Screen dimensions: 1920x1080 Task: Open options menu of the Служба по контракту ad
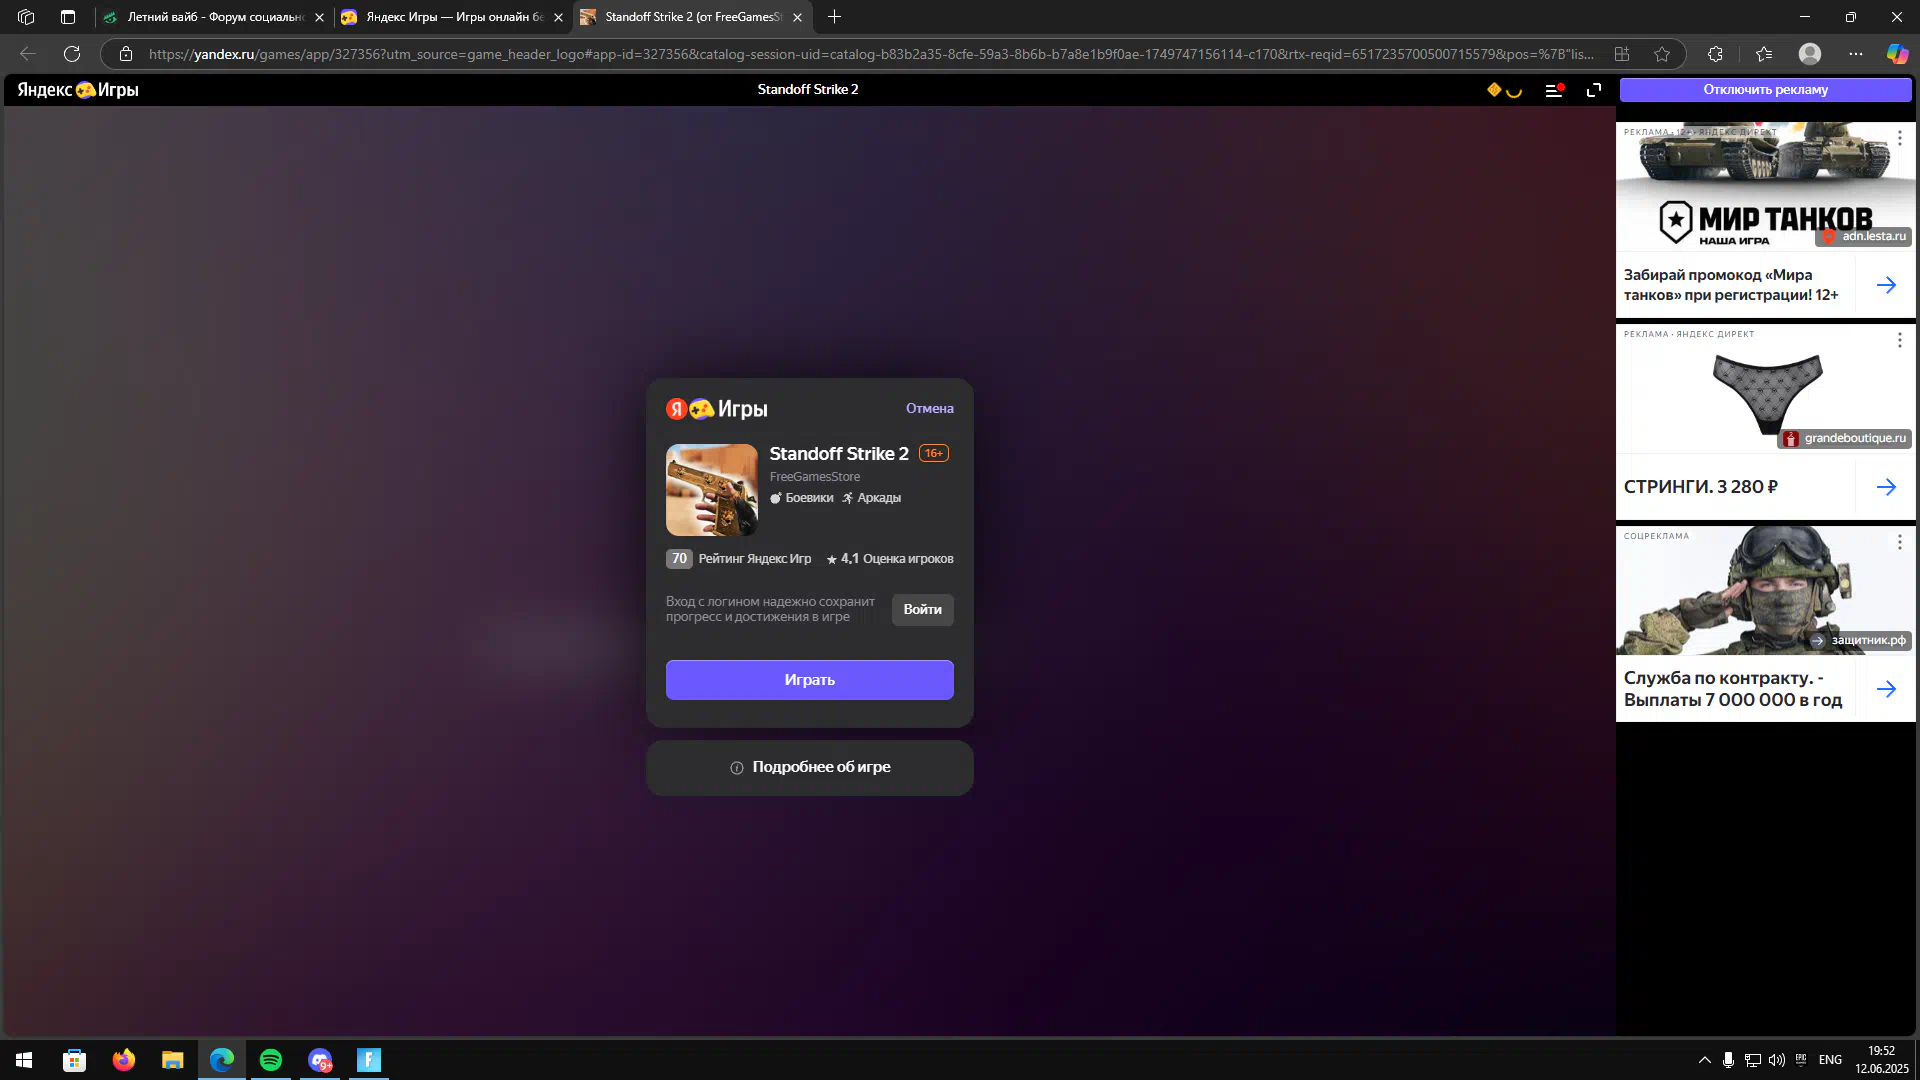[x=1899, y=542]
